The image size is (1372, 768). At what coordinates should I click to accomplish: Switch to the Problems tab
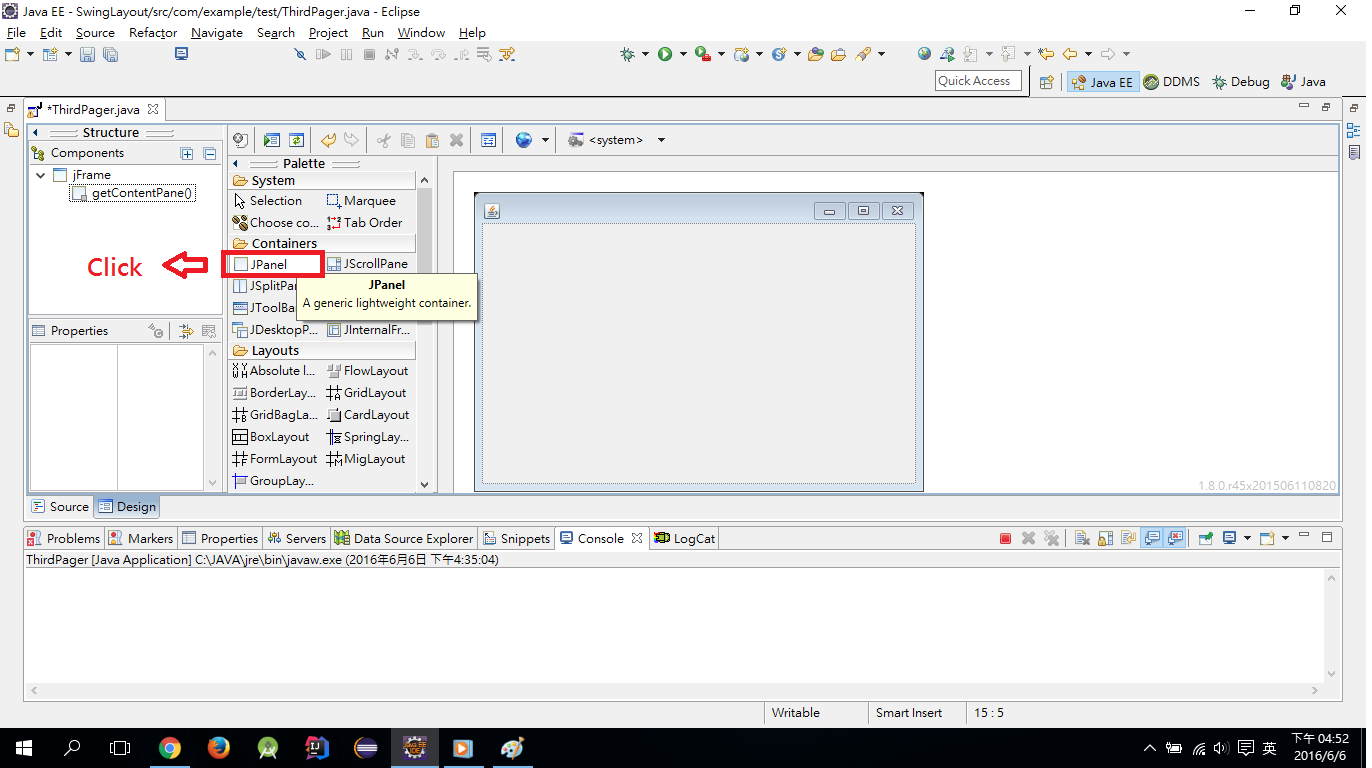[64, 538]
